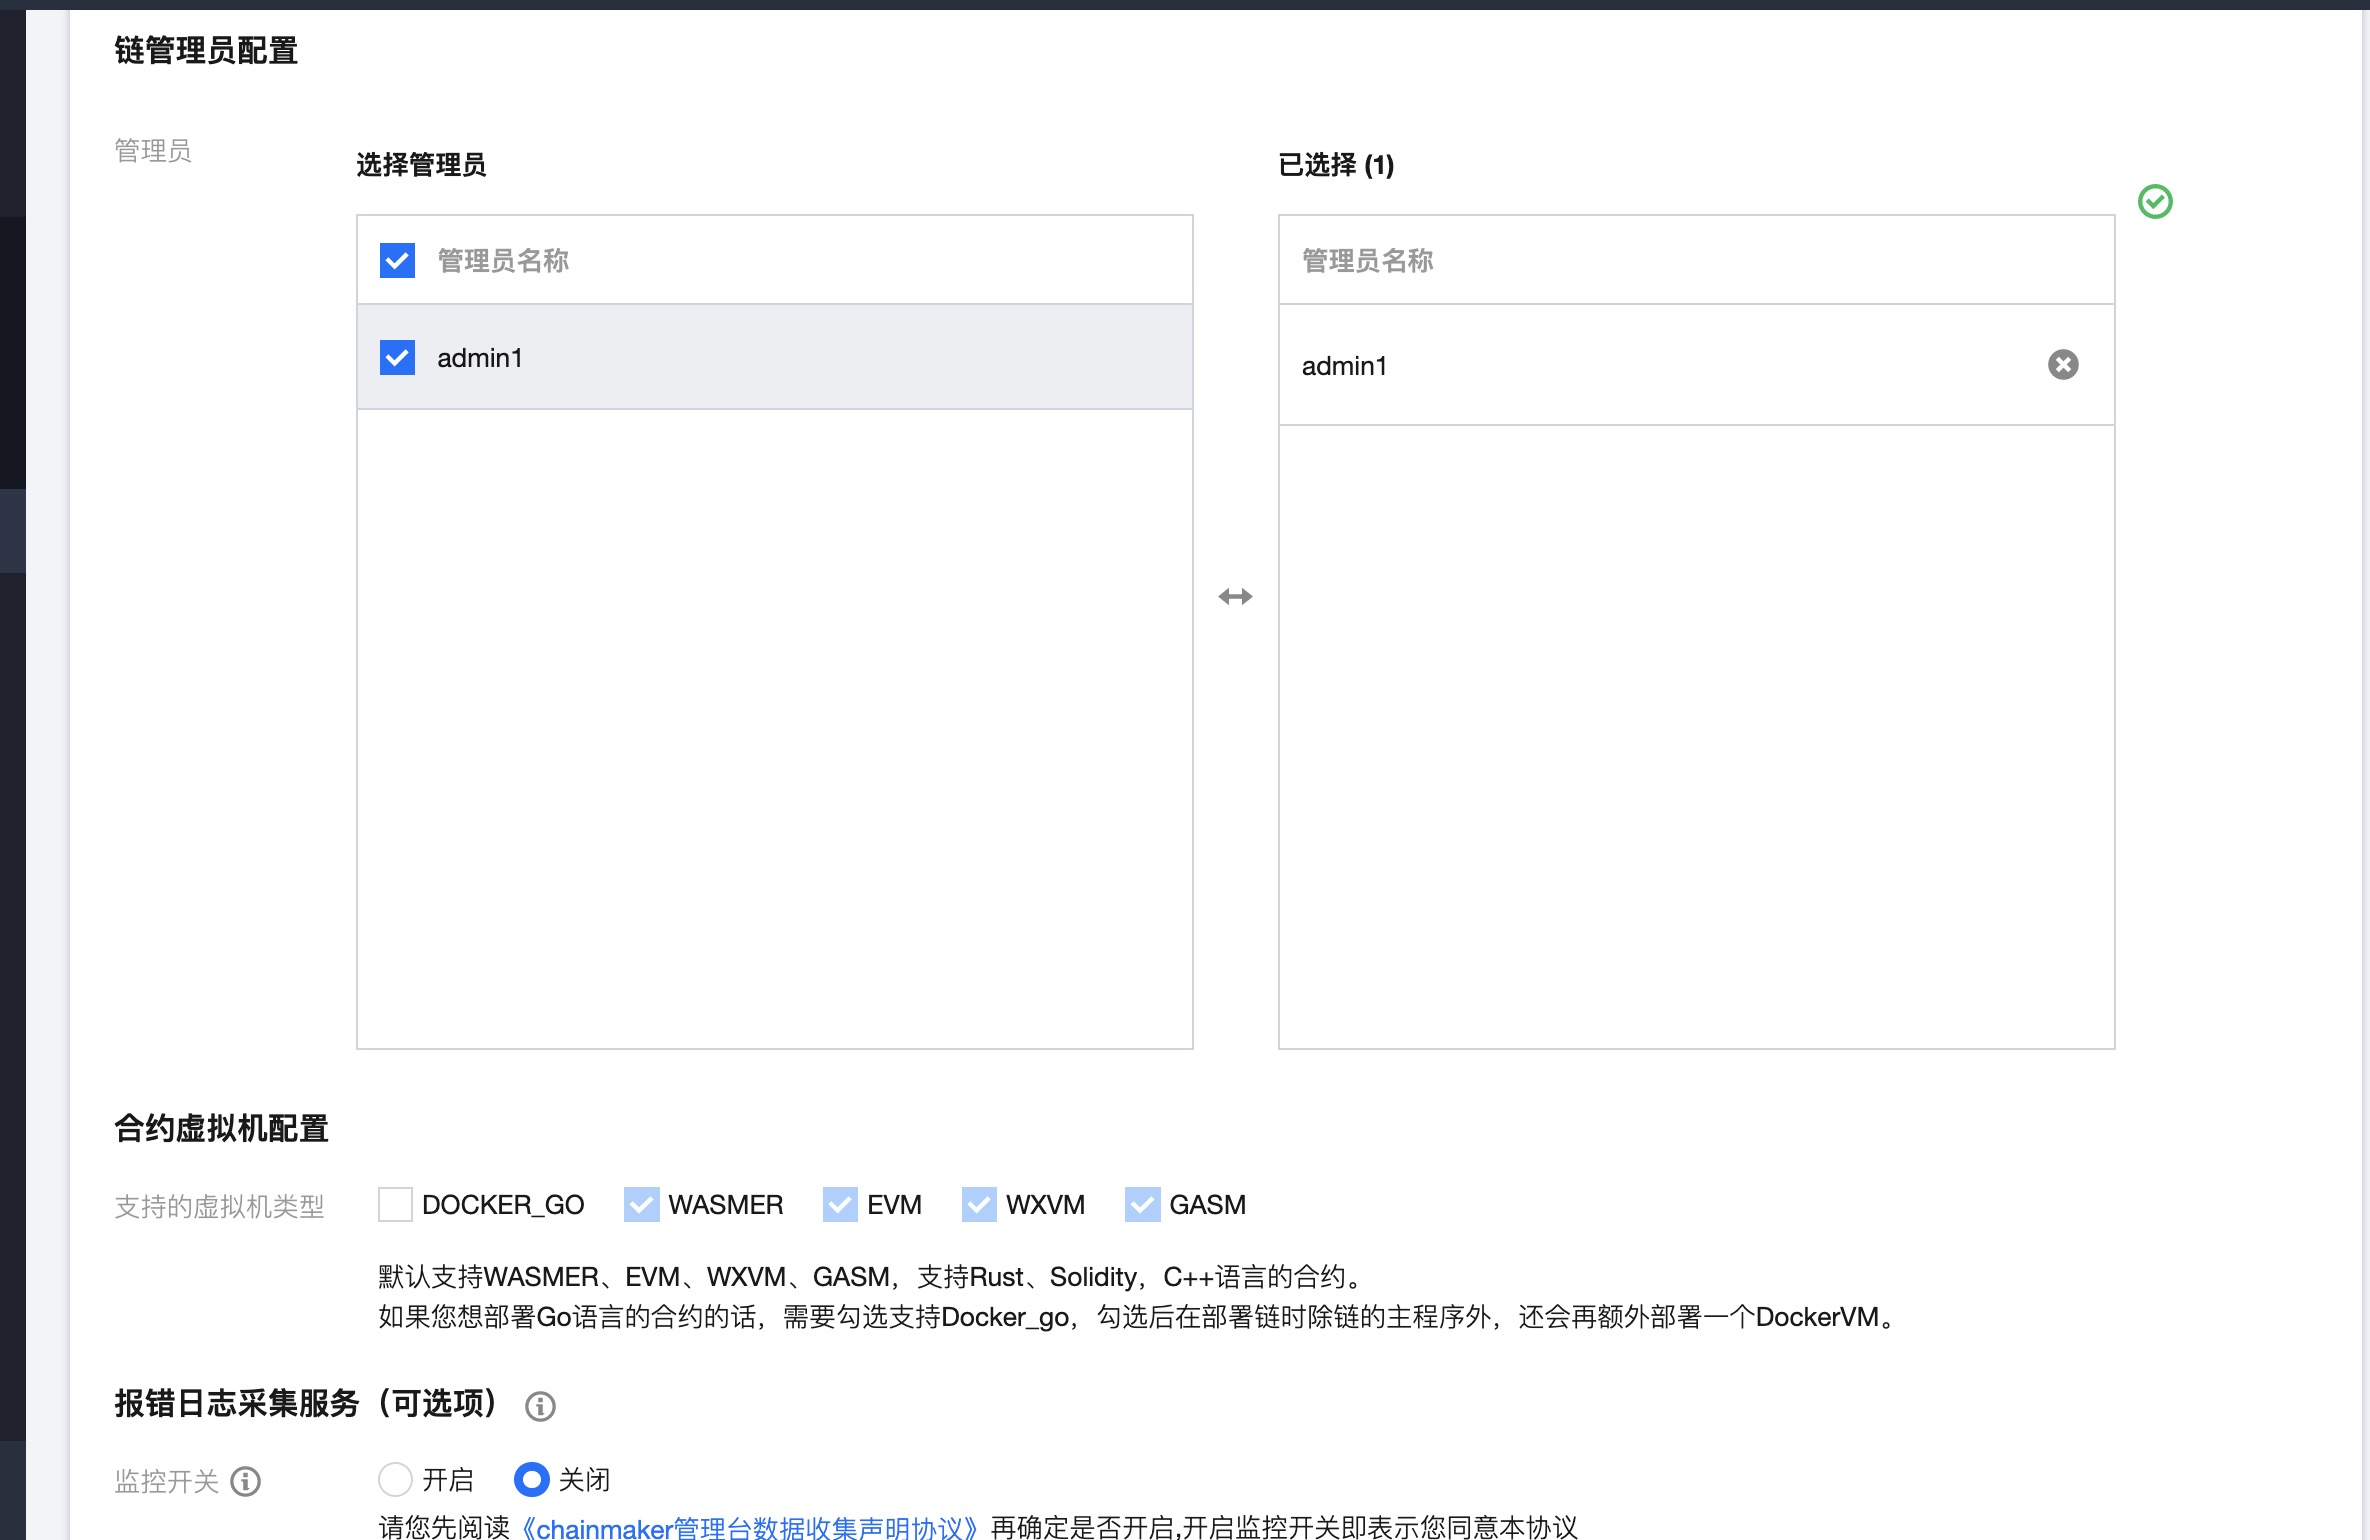Click info icon beside 报错日志采集服务 heading
Image resolution: width=2370 pixels, height=1540 pixels.
[x=540, y=1406]
